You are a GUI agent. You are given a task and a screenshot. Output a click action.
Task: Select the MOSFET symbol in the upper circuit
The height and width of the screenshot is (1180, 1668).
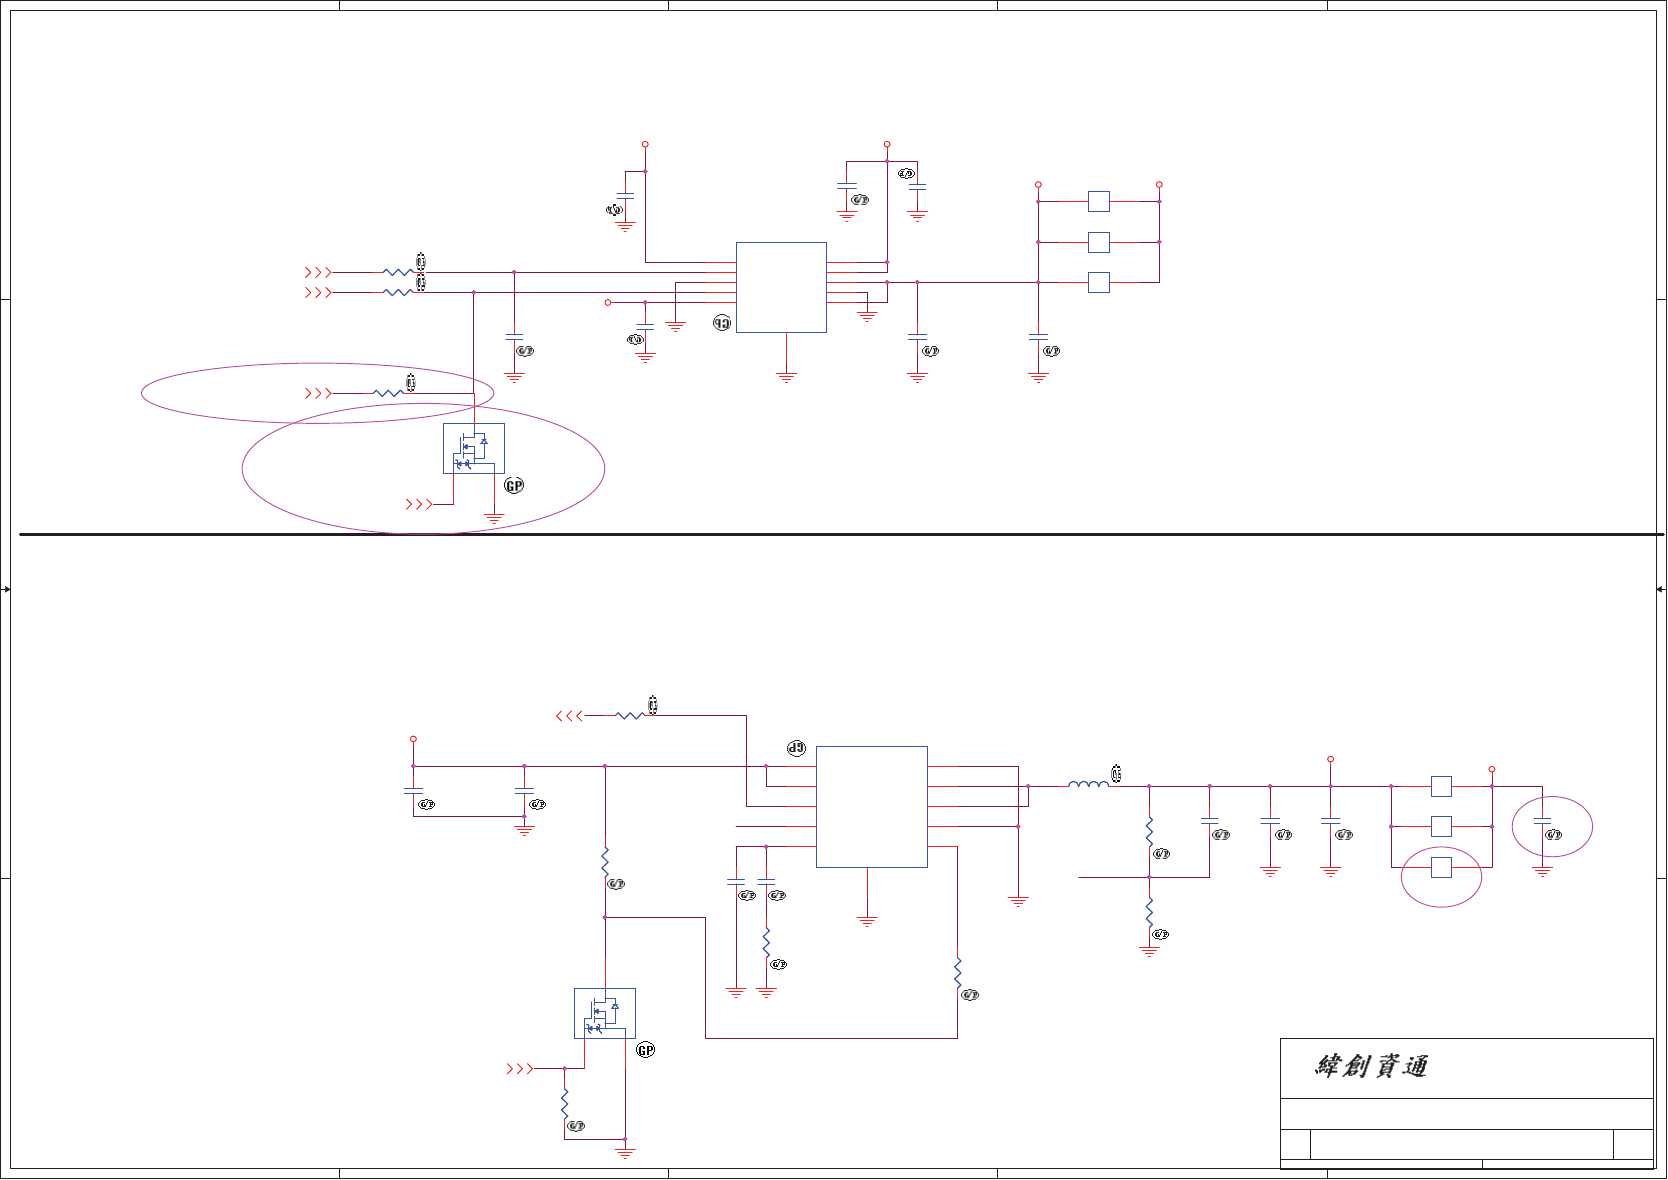coord(474,448)
